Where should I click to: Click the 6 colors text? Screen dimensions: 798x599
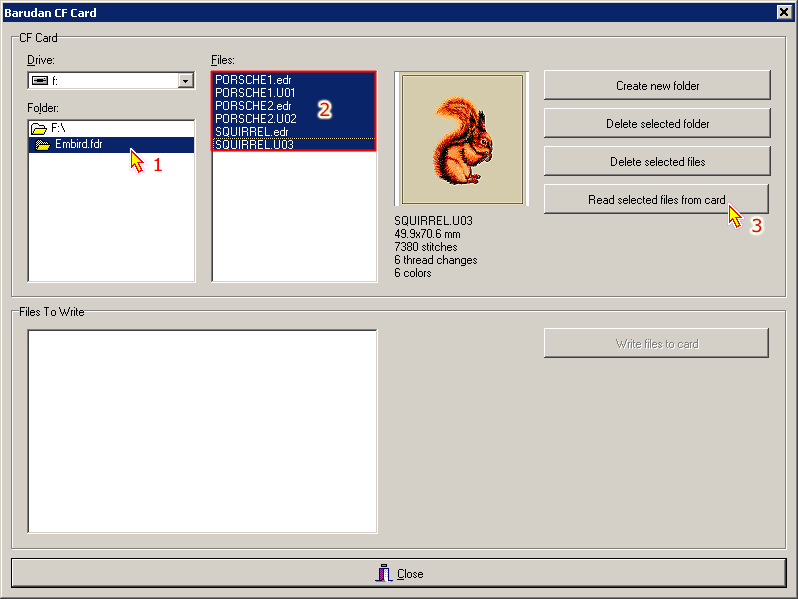tap(413, 273)
